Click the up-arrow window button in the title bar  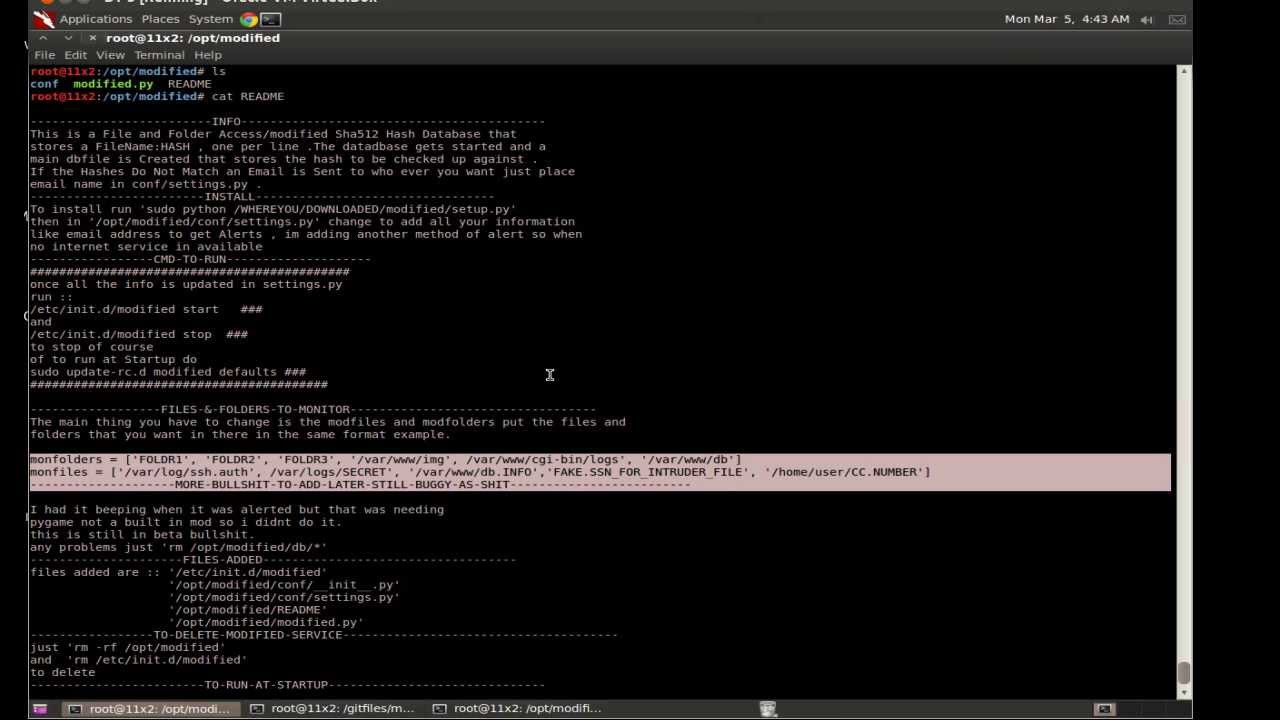(43, 38)
